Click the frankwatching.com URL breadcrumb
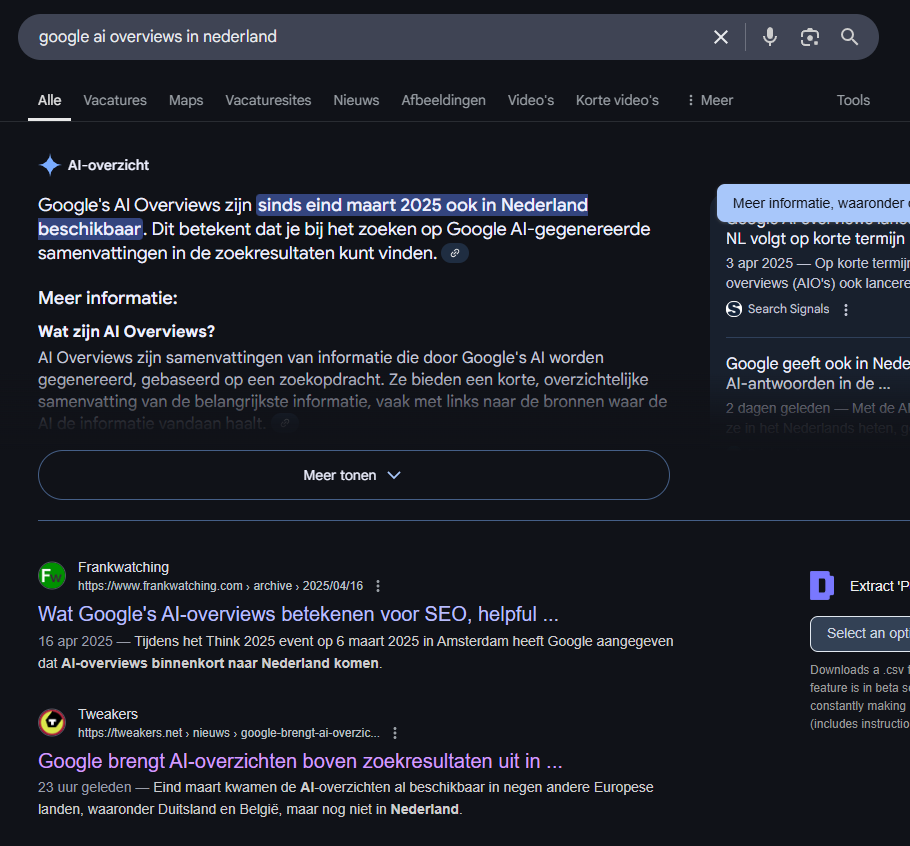Screen dimensions: 910x846 [x=221, y=586]
